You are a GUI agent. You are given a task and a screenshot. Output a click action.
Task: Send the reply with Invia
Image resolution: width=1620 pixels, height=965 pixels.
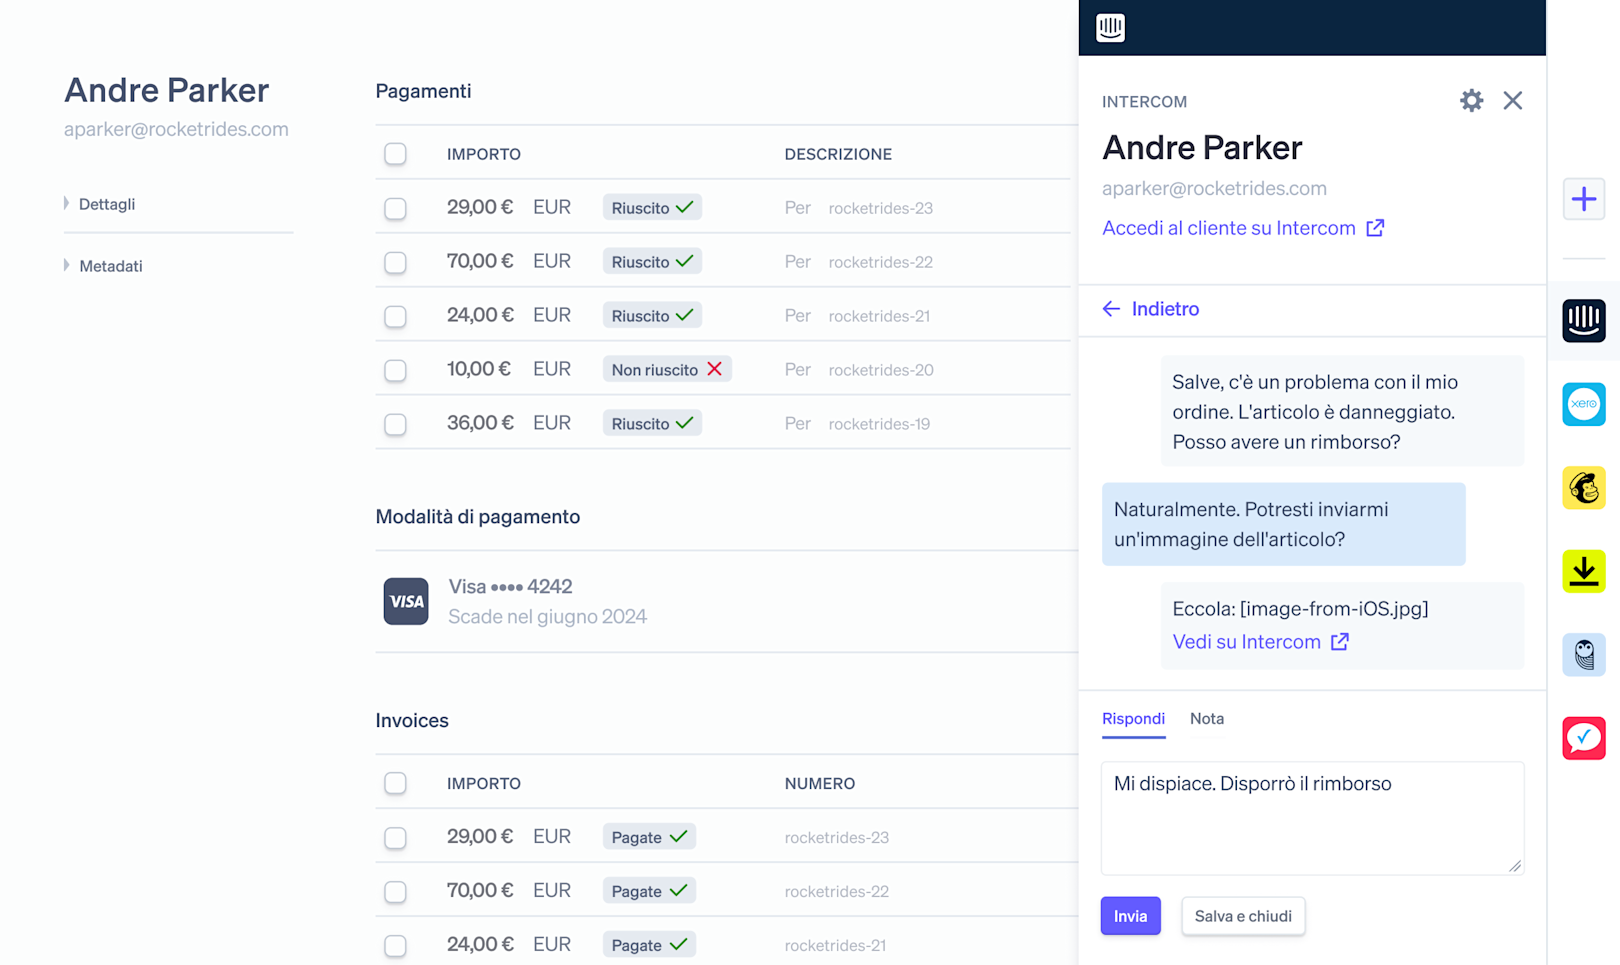click(1131, 916)
